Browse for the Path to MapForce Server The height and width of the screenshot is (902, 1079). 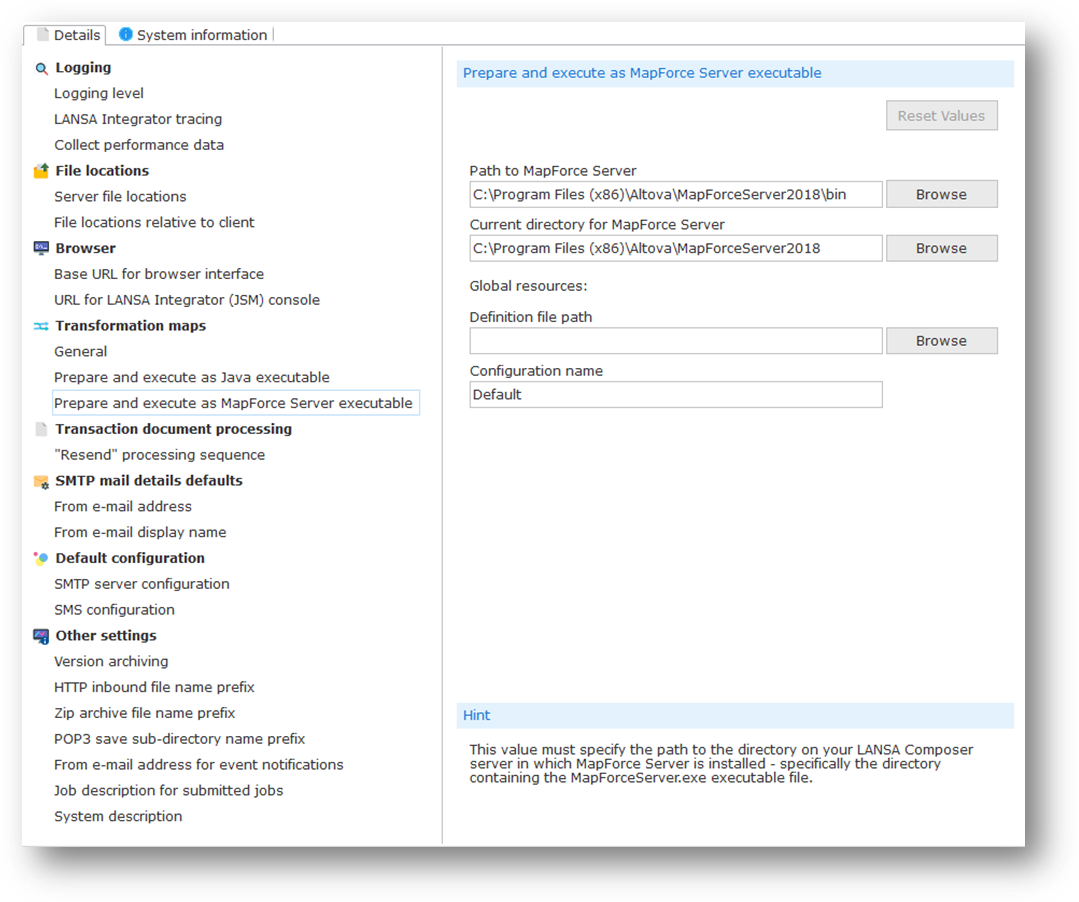click(941, 195)
